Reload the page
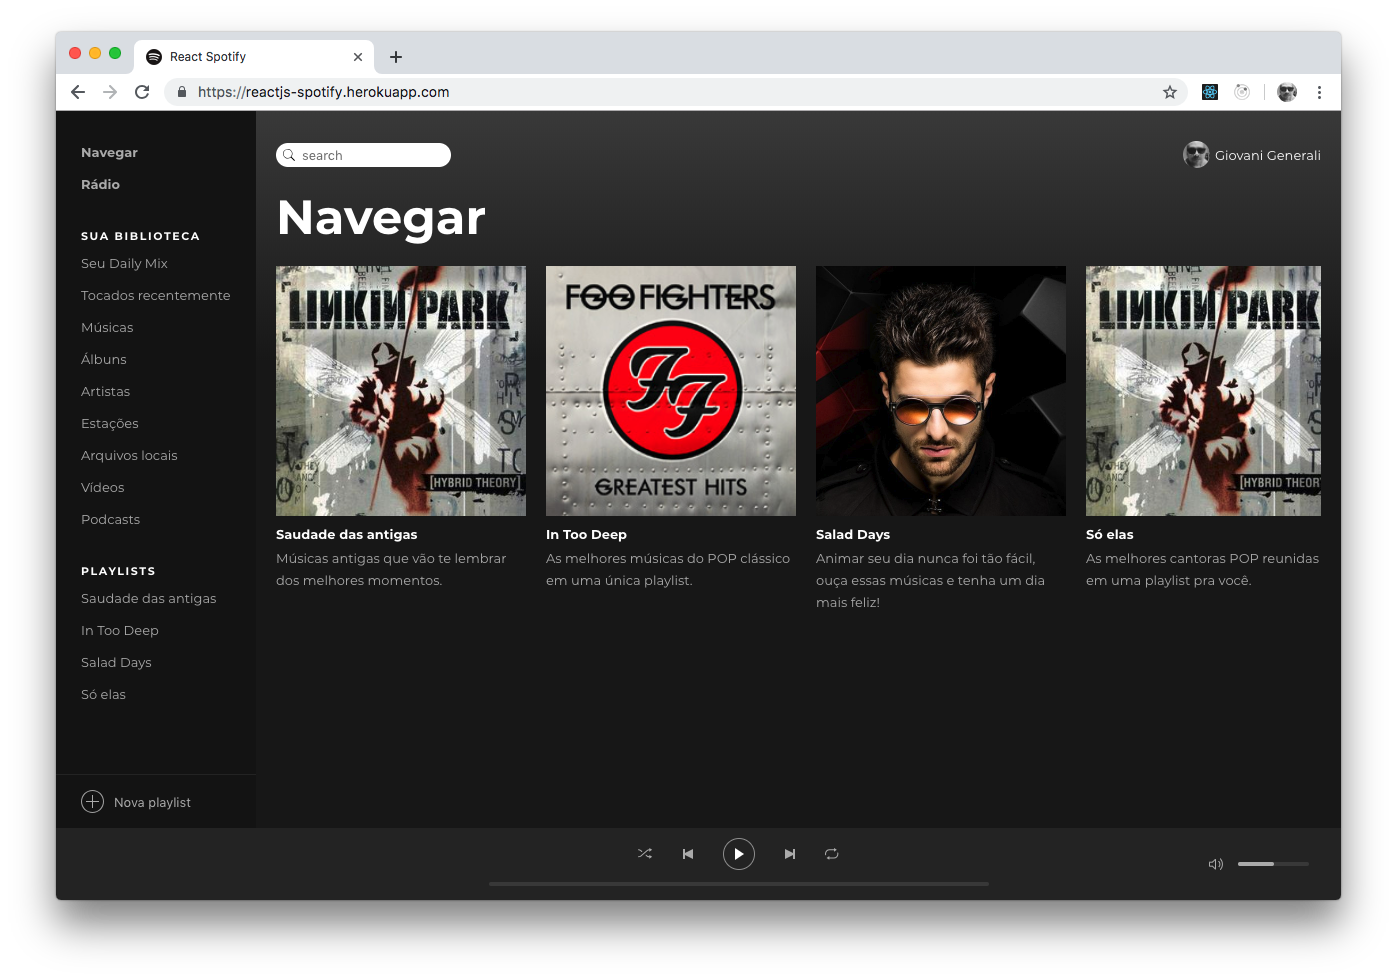Image resolution: width=1397 pixels, height=980 pixels. [x=142, y=92]
